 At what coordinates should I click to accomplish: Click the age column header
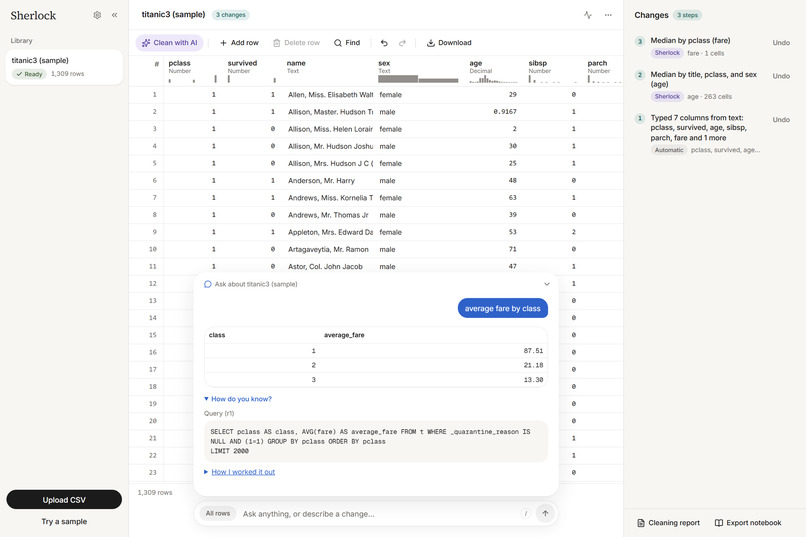[494, 71]
